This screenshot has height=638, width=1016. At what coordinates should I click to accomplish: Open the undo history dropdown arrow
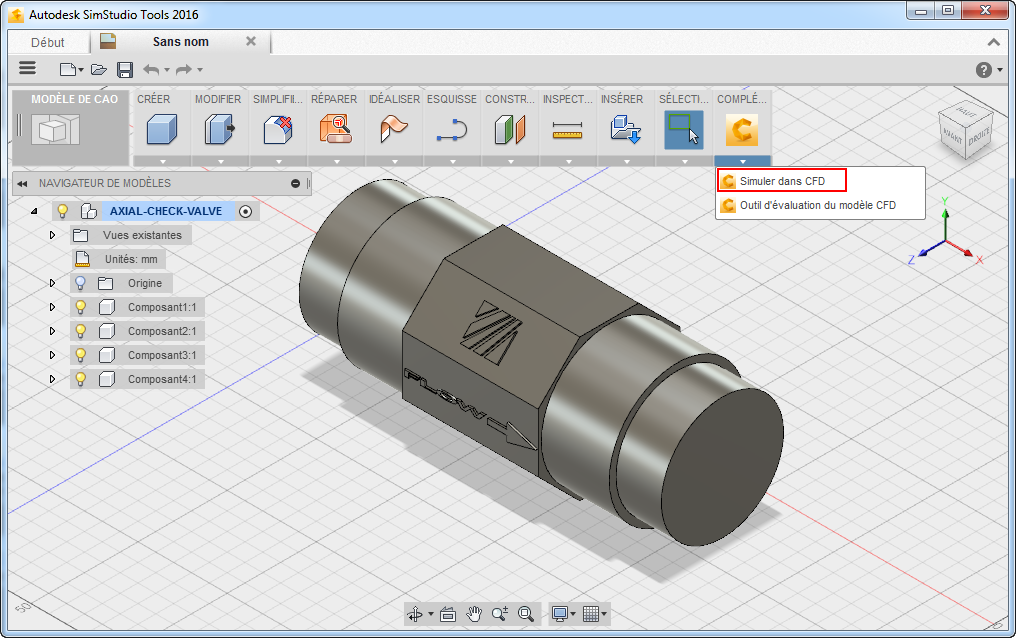(x=167, y=70)
